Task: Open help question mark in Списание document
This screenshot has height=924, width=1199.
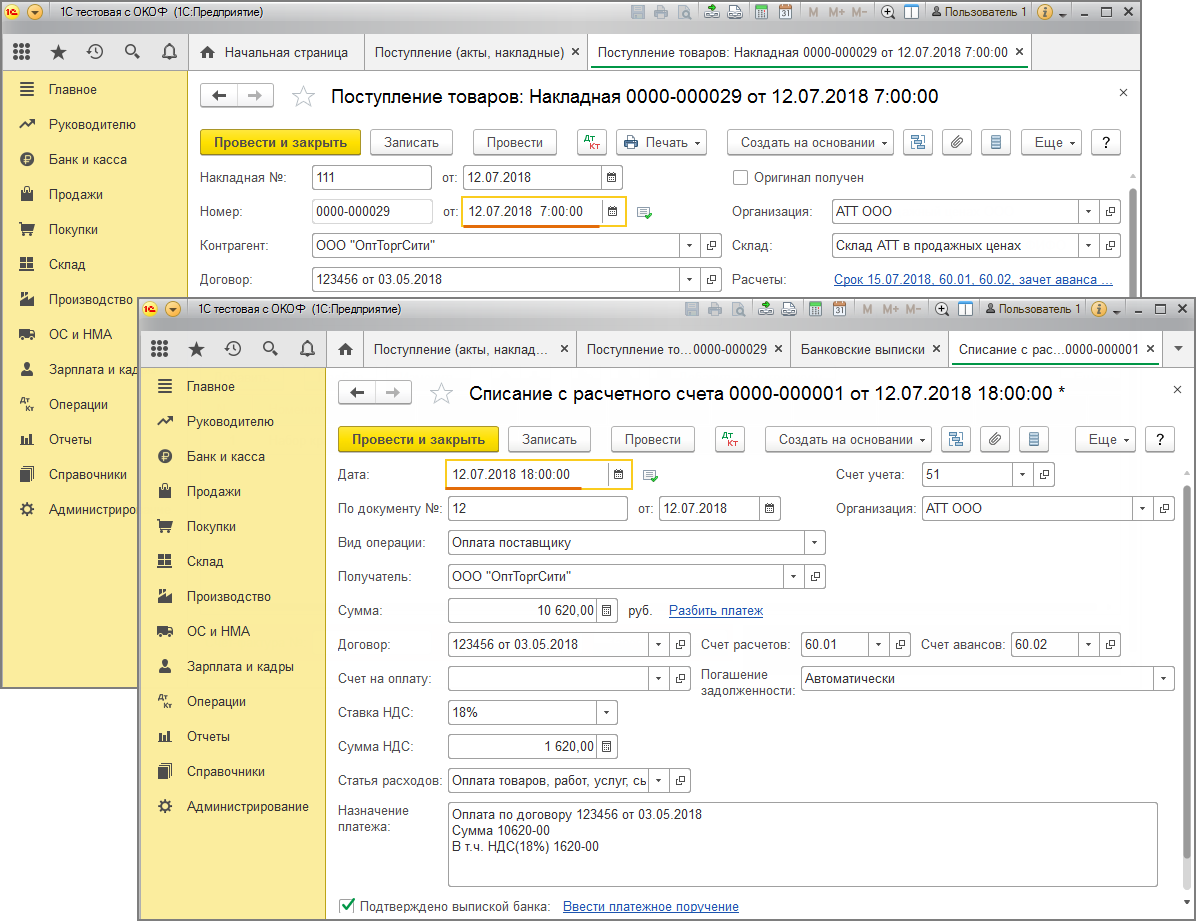Action: (x=1160, y=439)
